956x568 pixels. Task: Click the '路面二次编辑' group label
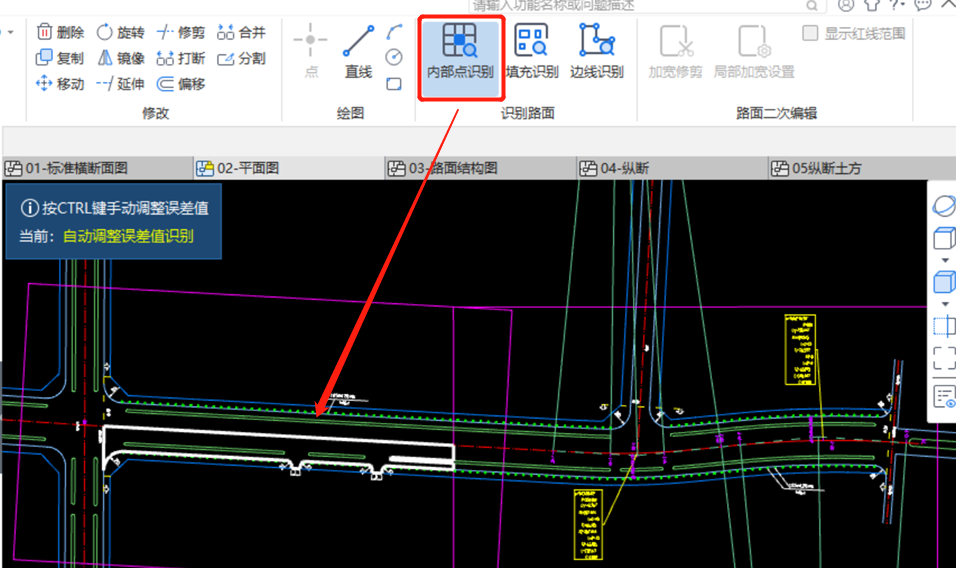coord(776,113)
